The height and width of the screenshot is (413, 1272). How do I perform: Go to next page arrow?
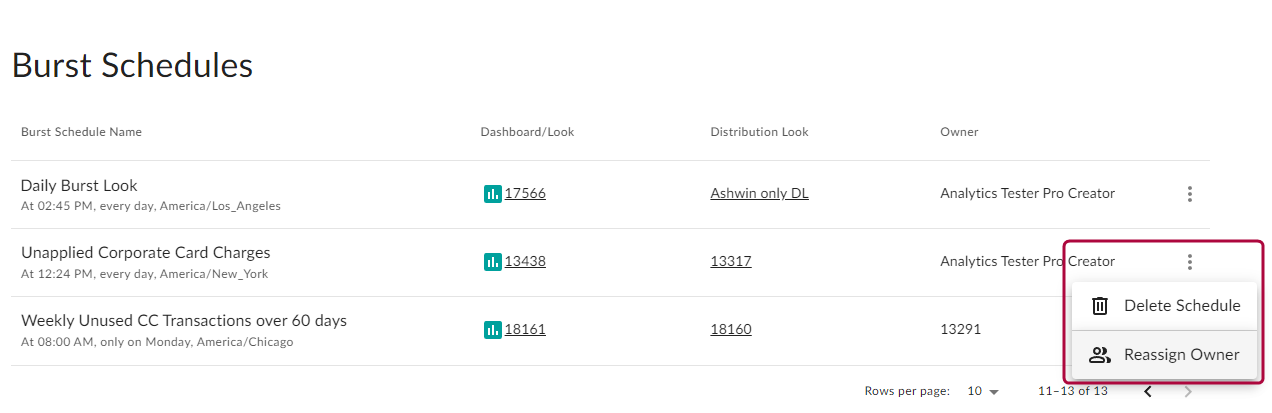click(1188, 392)
